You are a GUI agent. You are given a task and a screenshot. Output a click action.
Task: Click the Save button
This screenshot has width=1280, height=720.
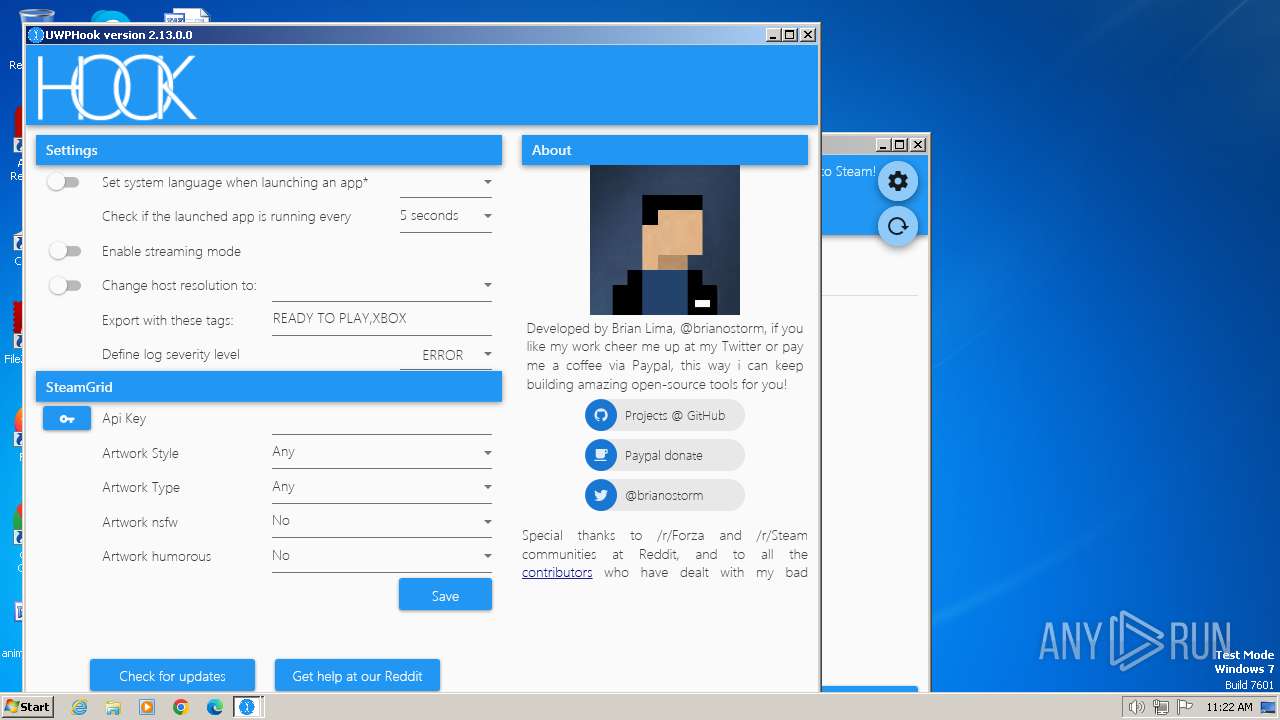coord(445,595)
